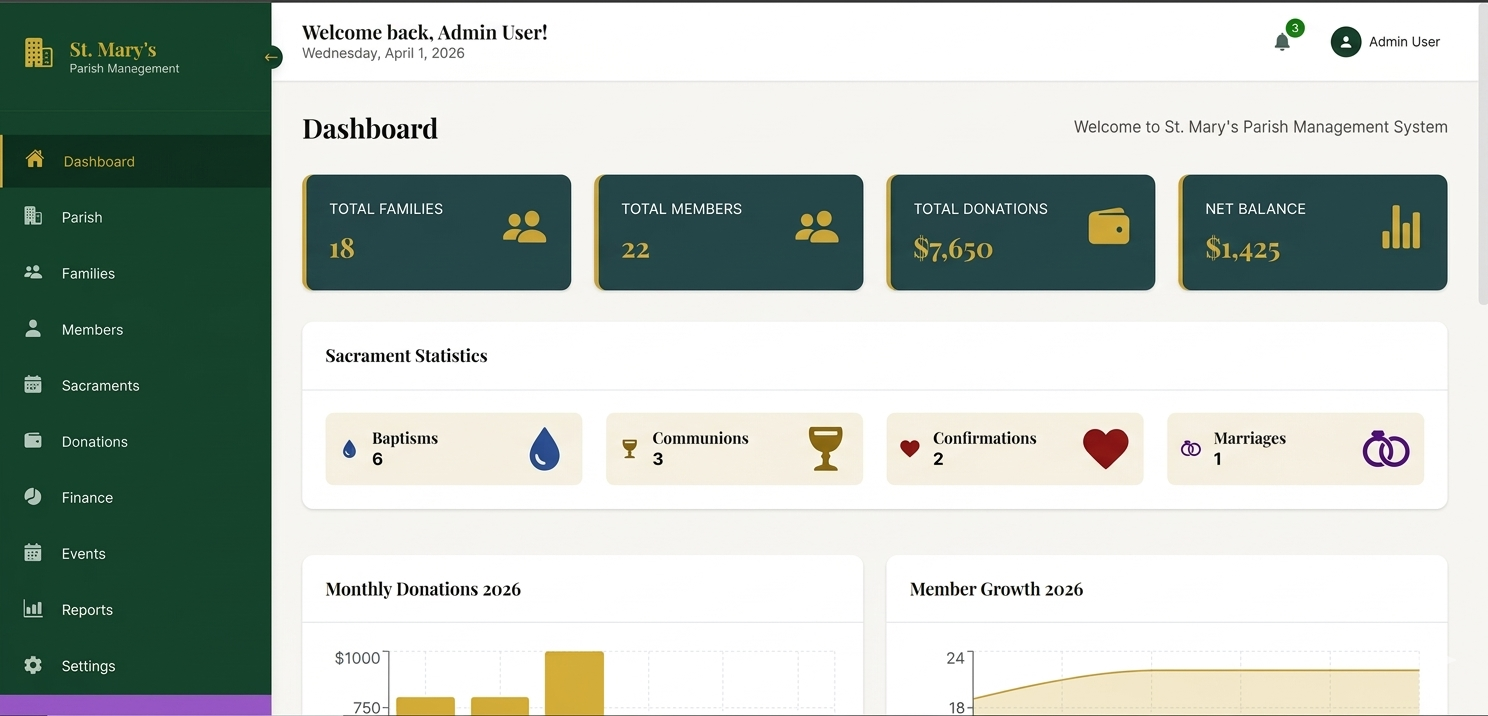Click the Reports chart icon in sidebar
This screenshot has width=1488, height=716.
coord(33,609)
